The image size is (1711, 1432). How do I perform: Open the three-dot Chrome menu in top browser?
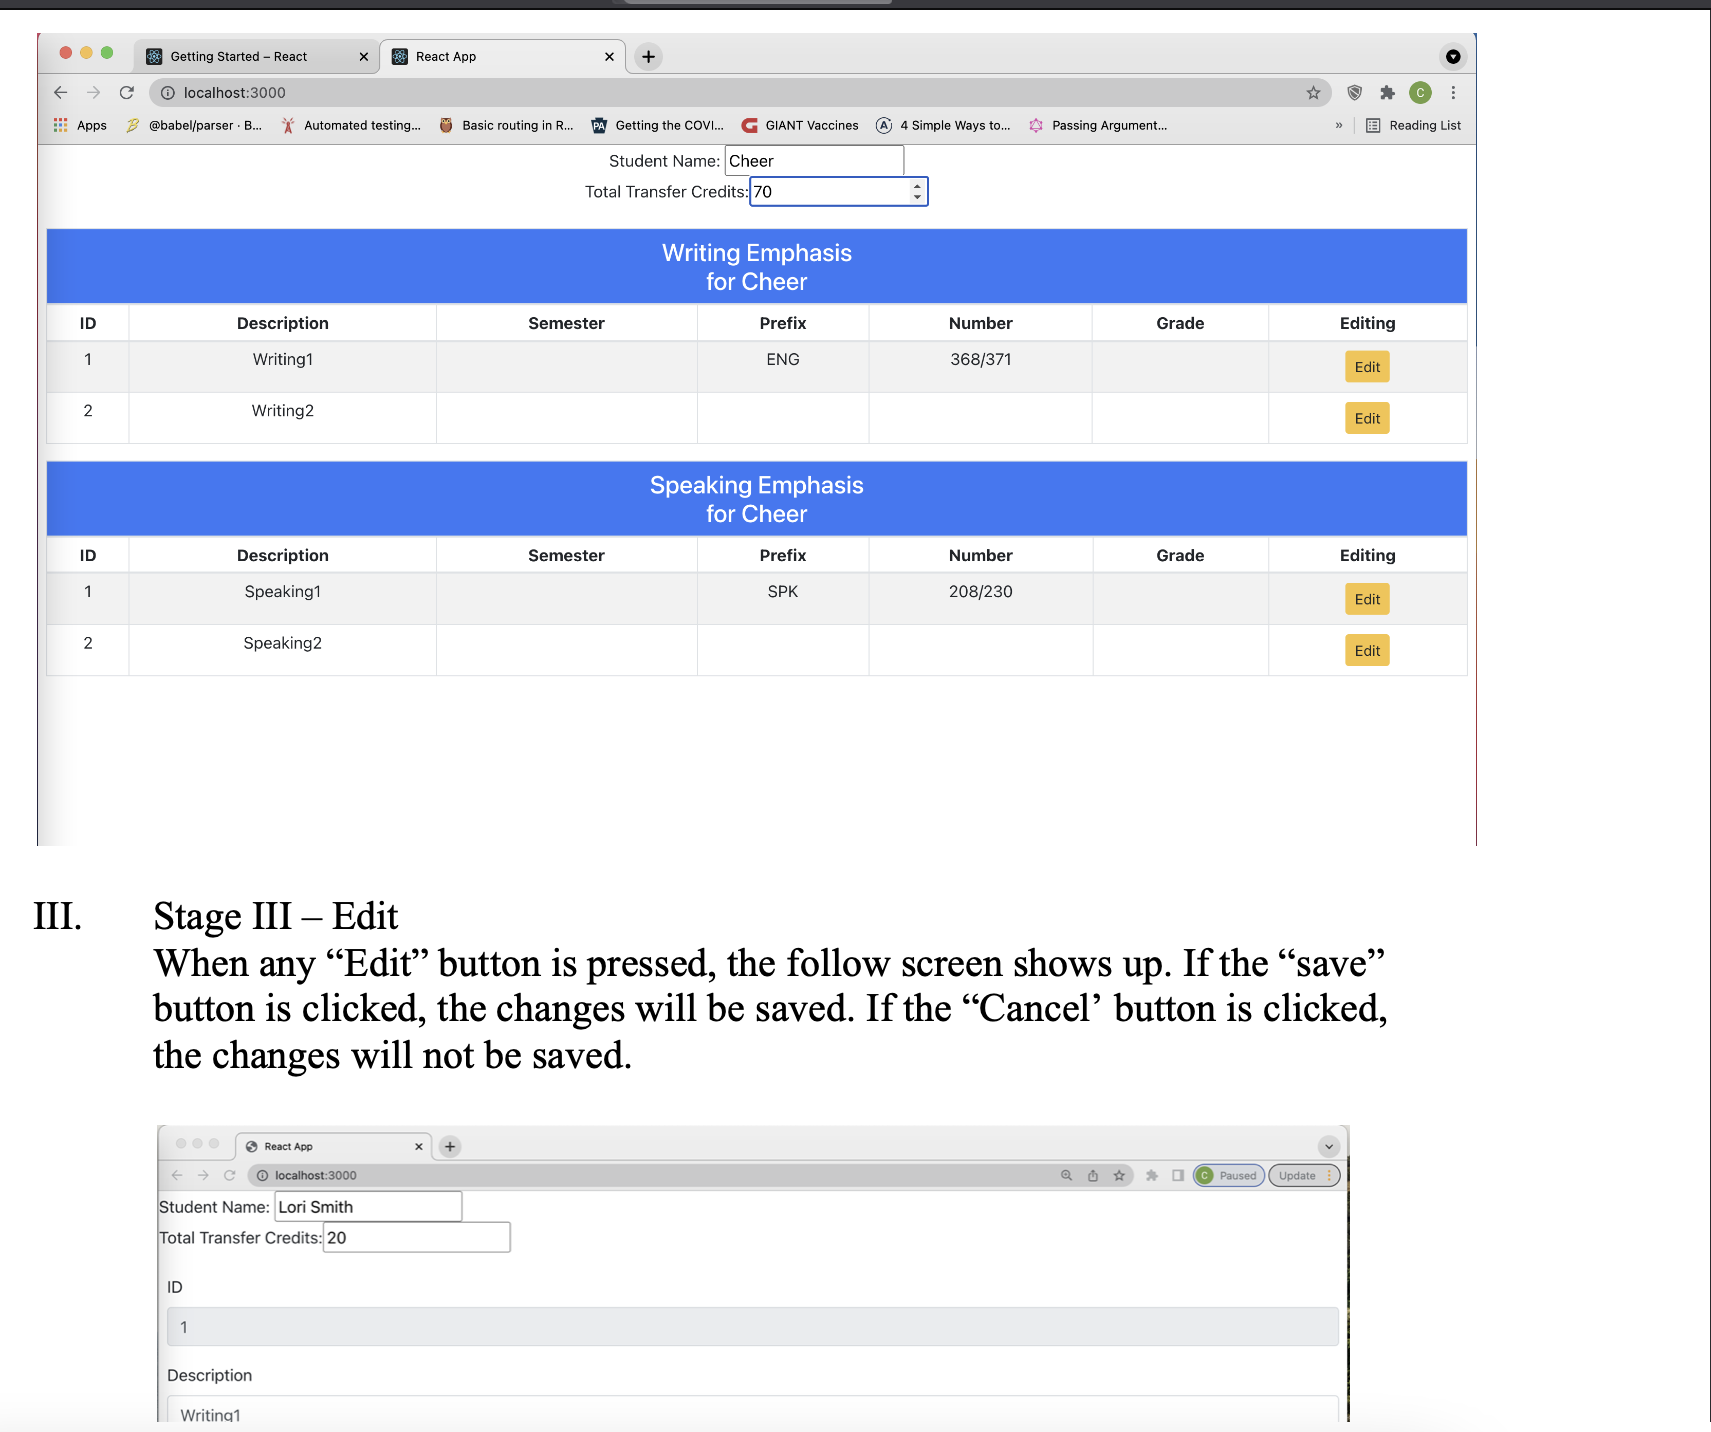coord(1453,93)
